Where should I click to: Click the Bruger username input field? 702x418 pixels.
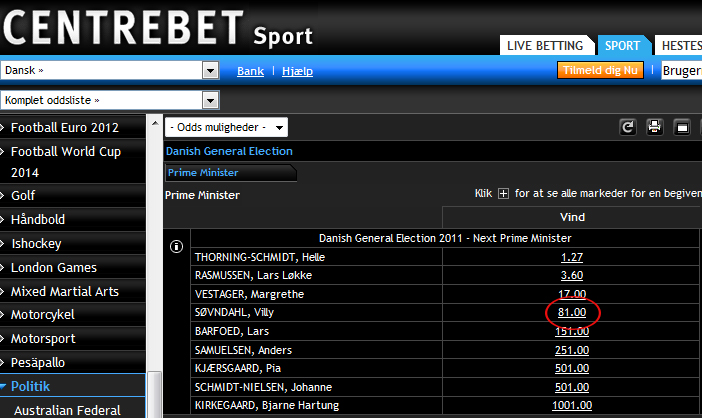tap(681, 71)
